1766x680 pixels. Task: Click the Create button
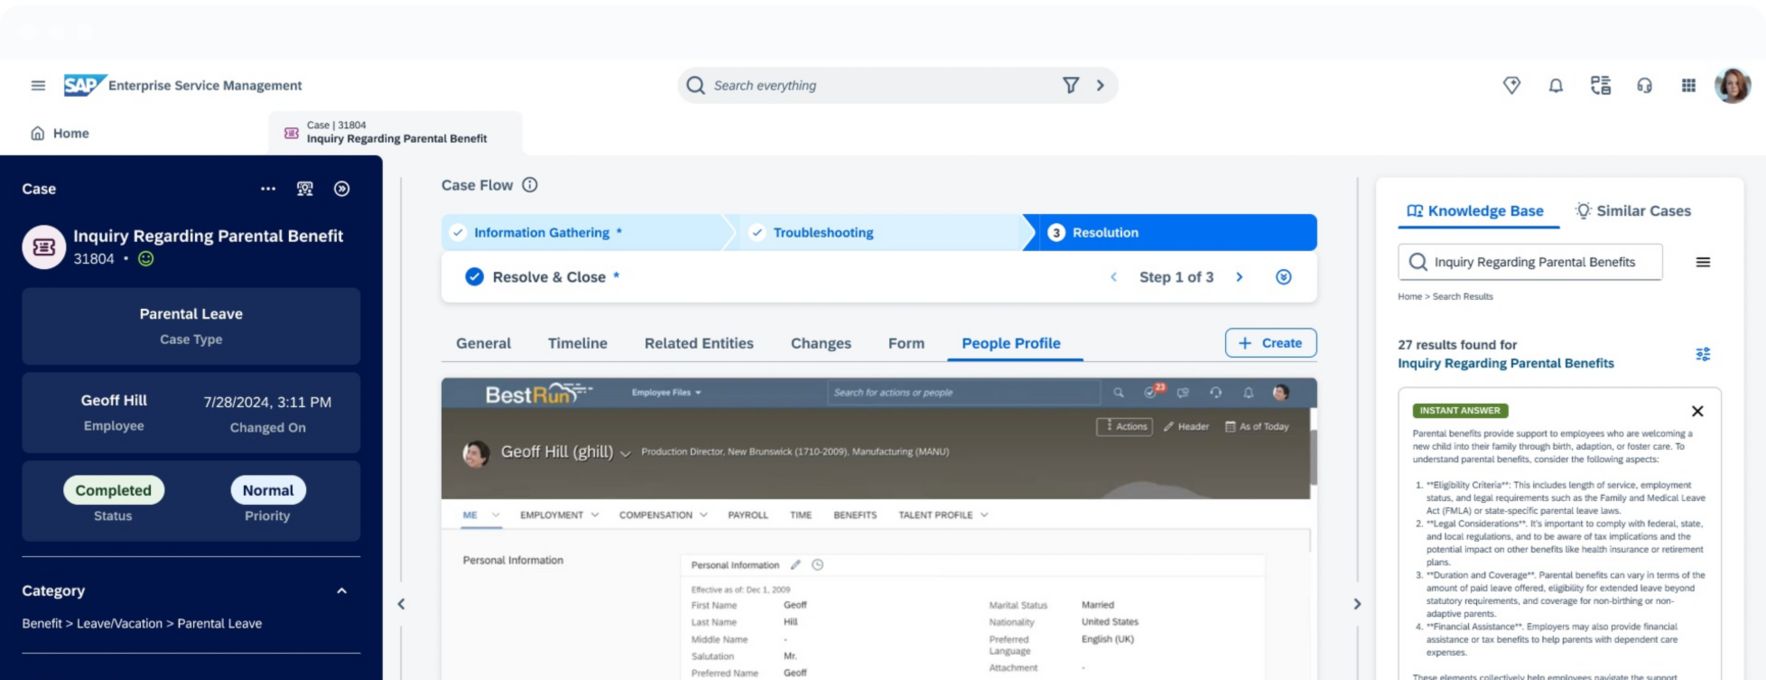point(1270,343)
